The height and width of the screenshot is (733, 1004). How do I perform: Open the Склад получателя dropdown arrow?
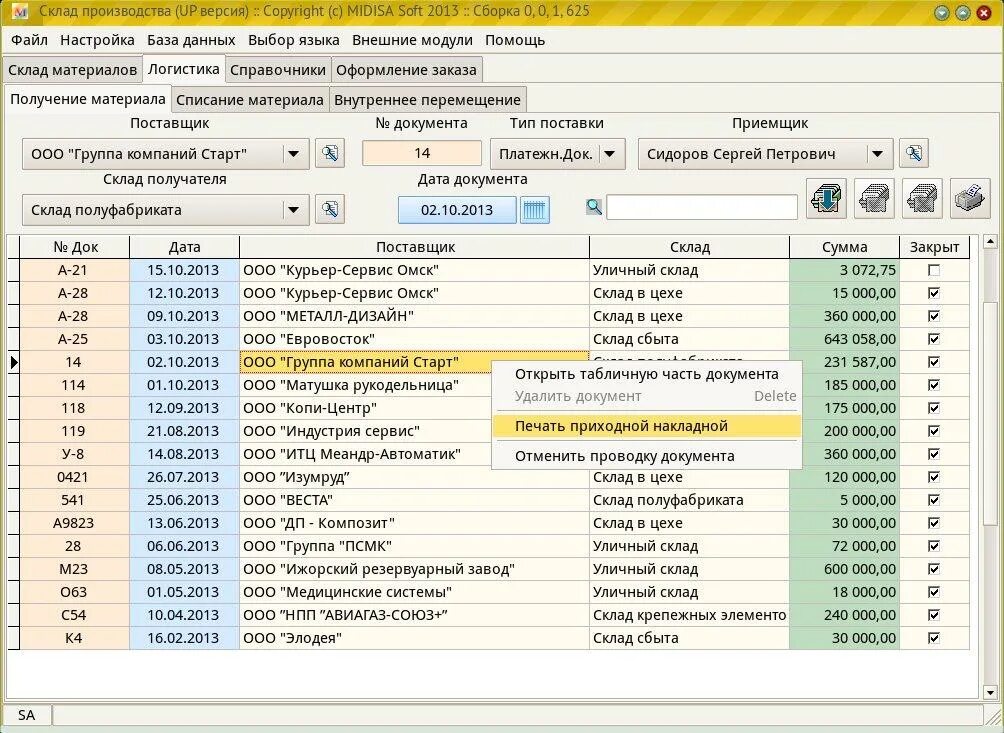pyautogui.click(x=293, y=209)
